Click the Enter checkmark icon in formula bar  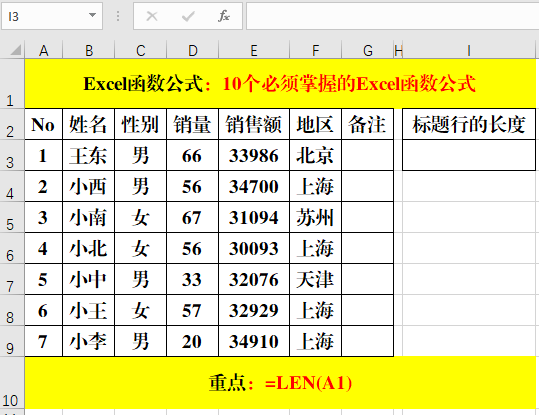click(x=188, y=16)
